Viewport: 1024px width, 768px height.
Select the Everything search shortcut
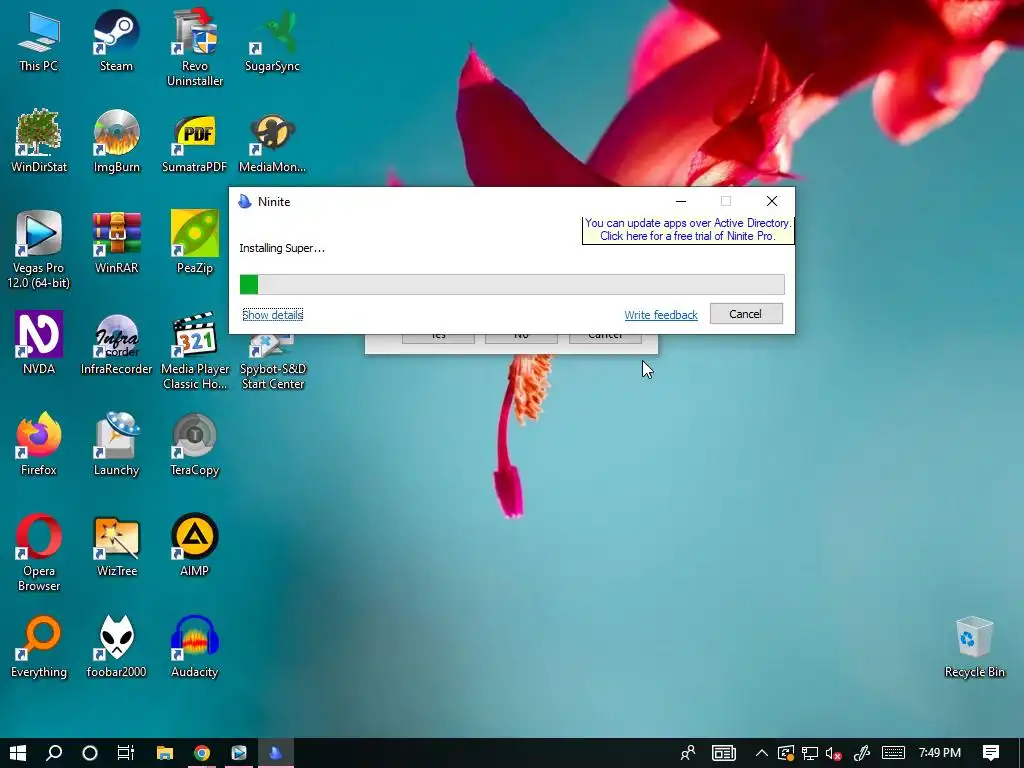click(39, 648)
